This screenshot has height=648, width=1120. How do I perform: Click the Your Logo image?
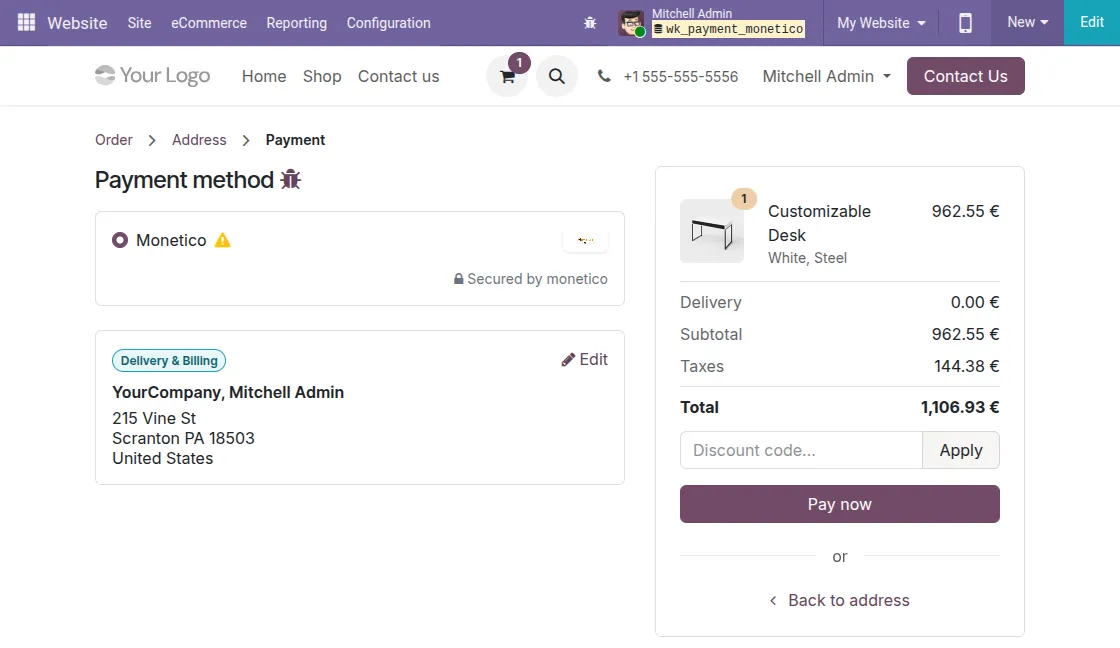pos(153,76)
